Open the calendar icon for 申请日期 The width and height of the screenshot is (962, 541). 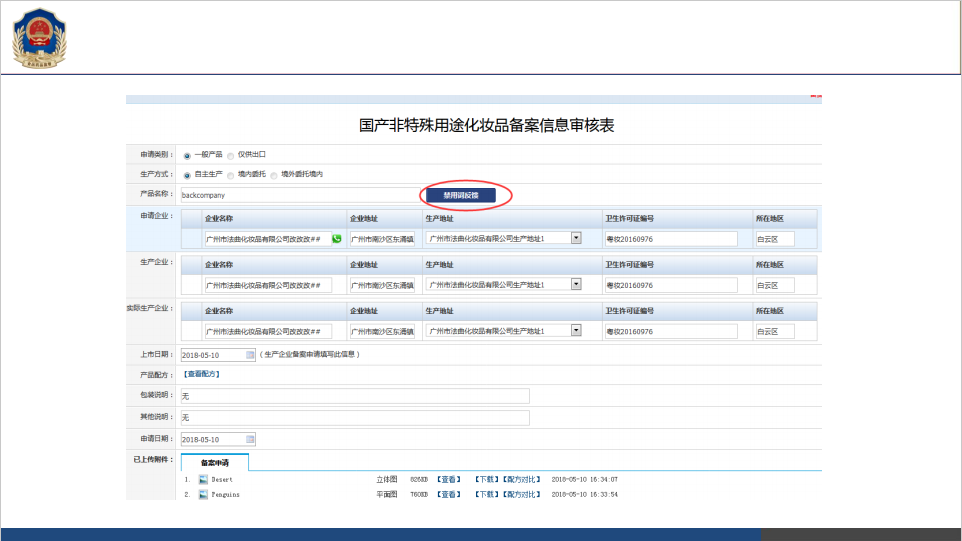pos(250,439)
